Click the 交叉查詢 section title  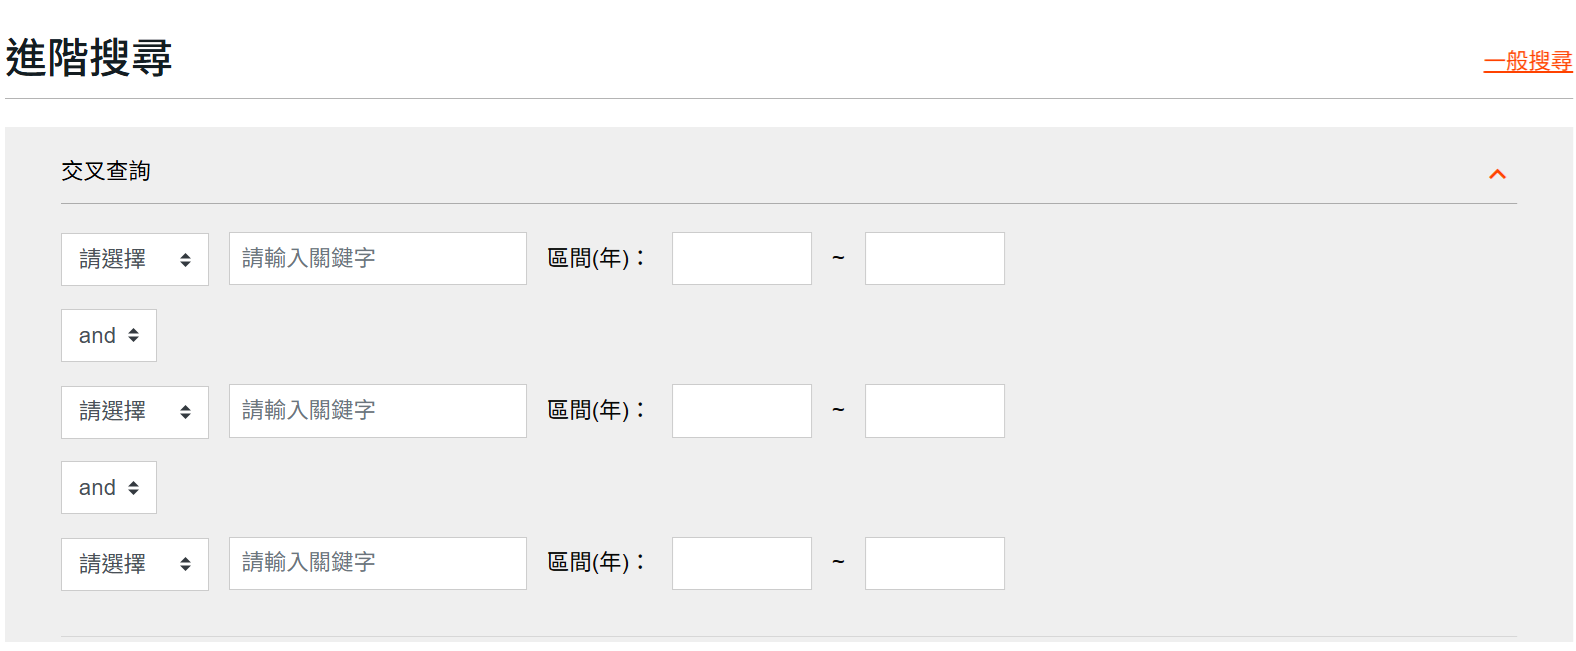pyautogui.click(x=106, y=171)
